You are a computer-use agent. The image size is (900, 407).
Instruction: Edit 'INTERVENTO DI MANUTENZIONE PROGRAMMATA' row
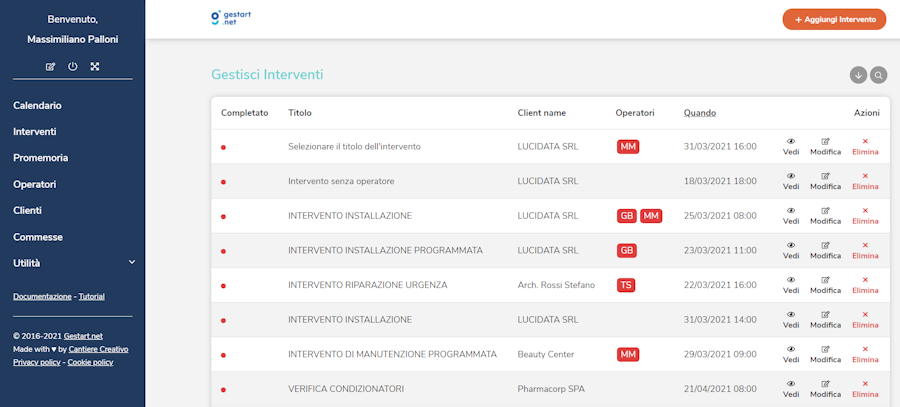point(825,354)
